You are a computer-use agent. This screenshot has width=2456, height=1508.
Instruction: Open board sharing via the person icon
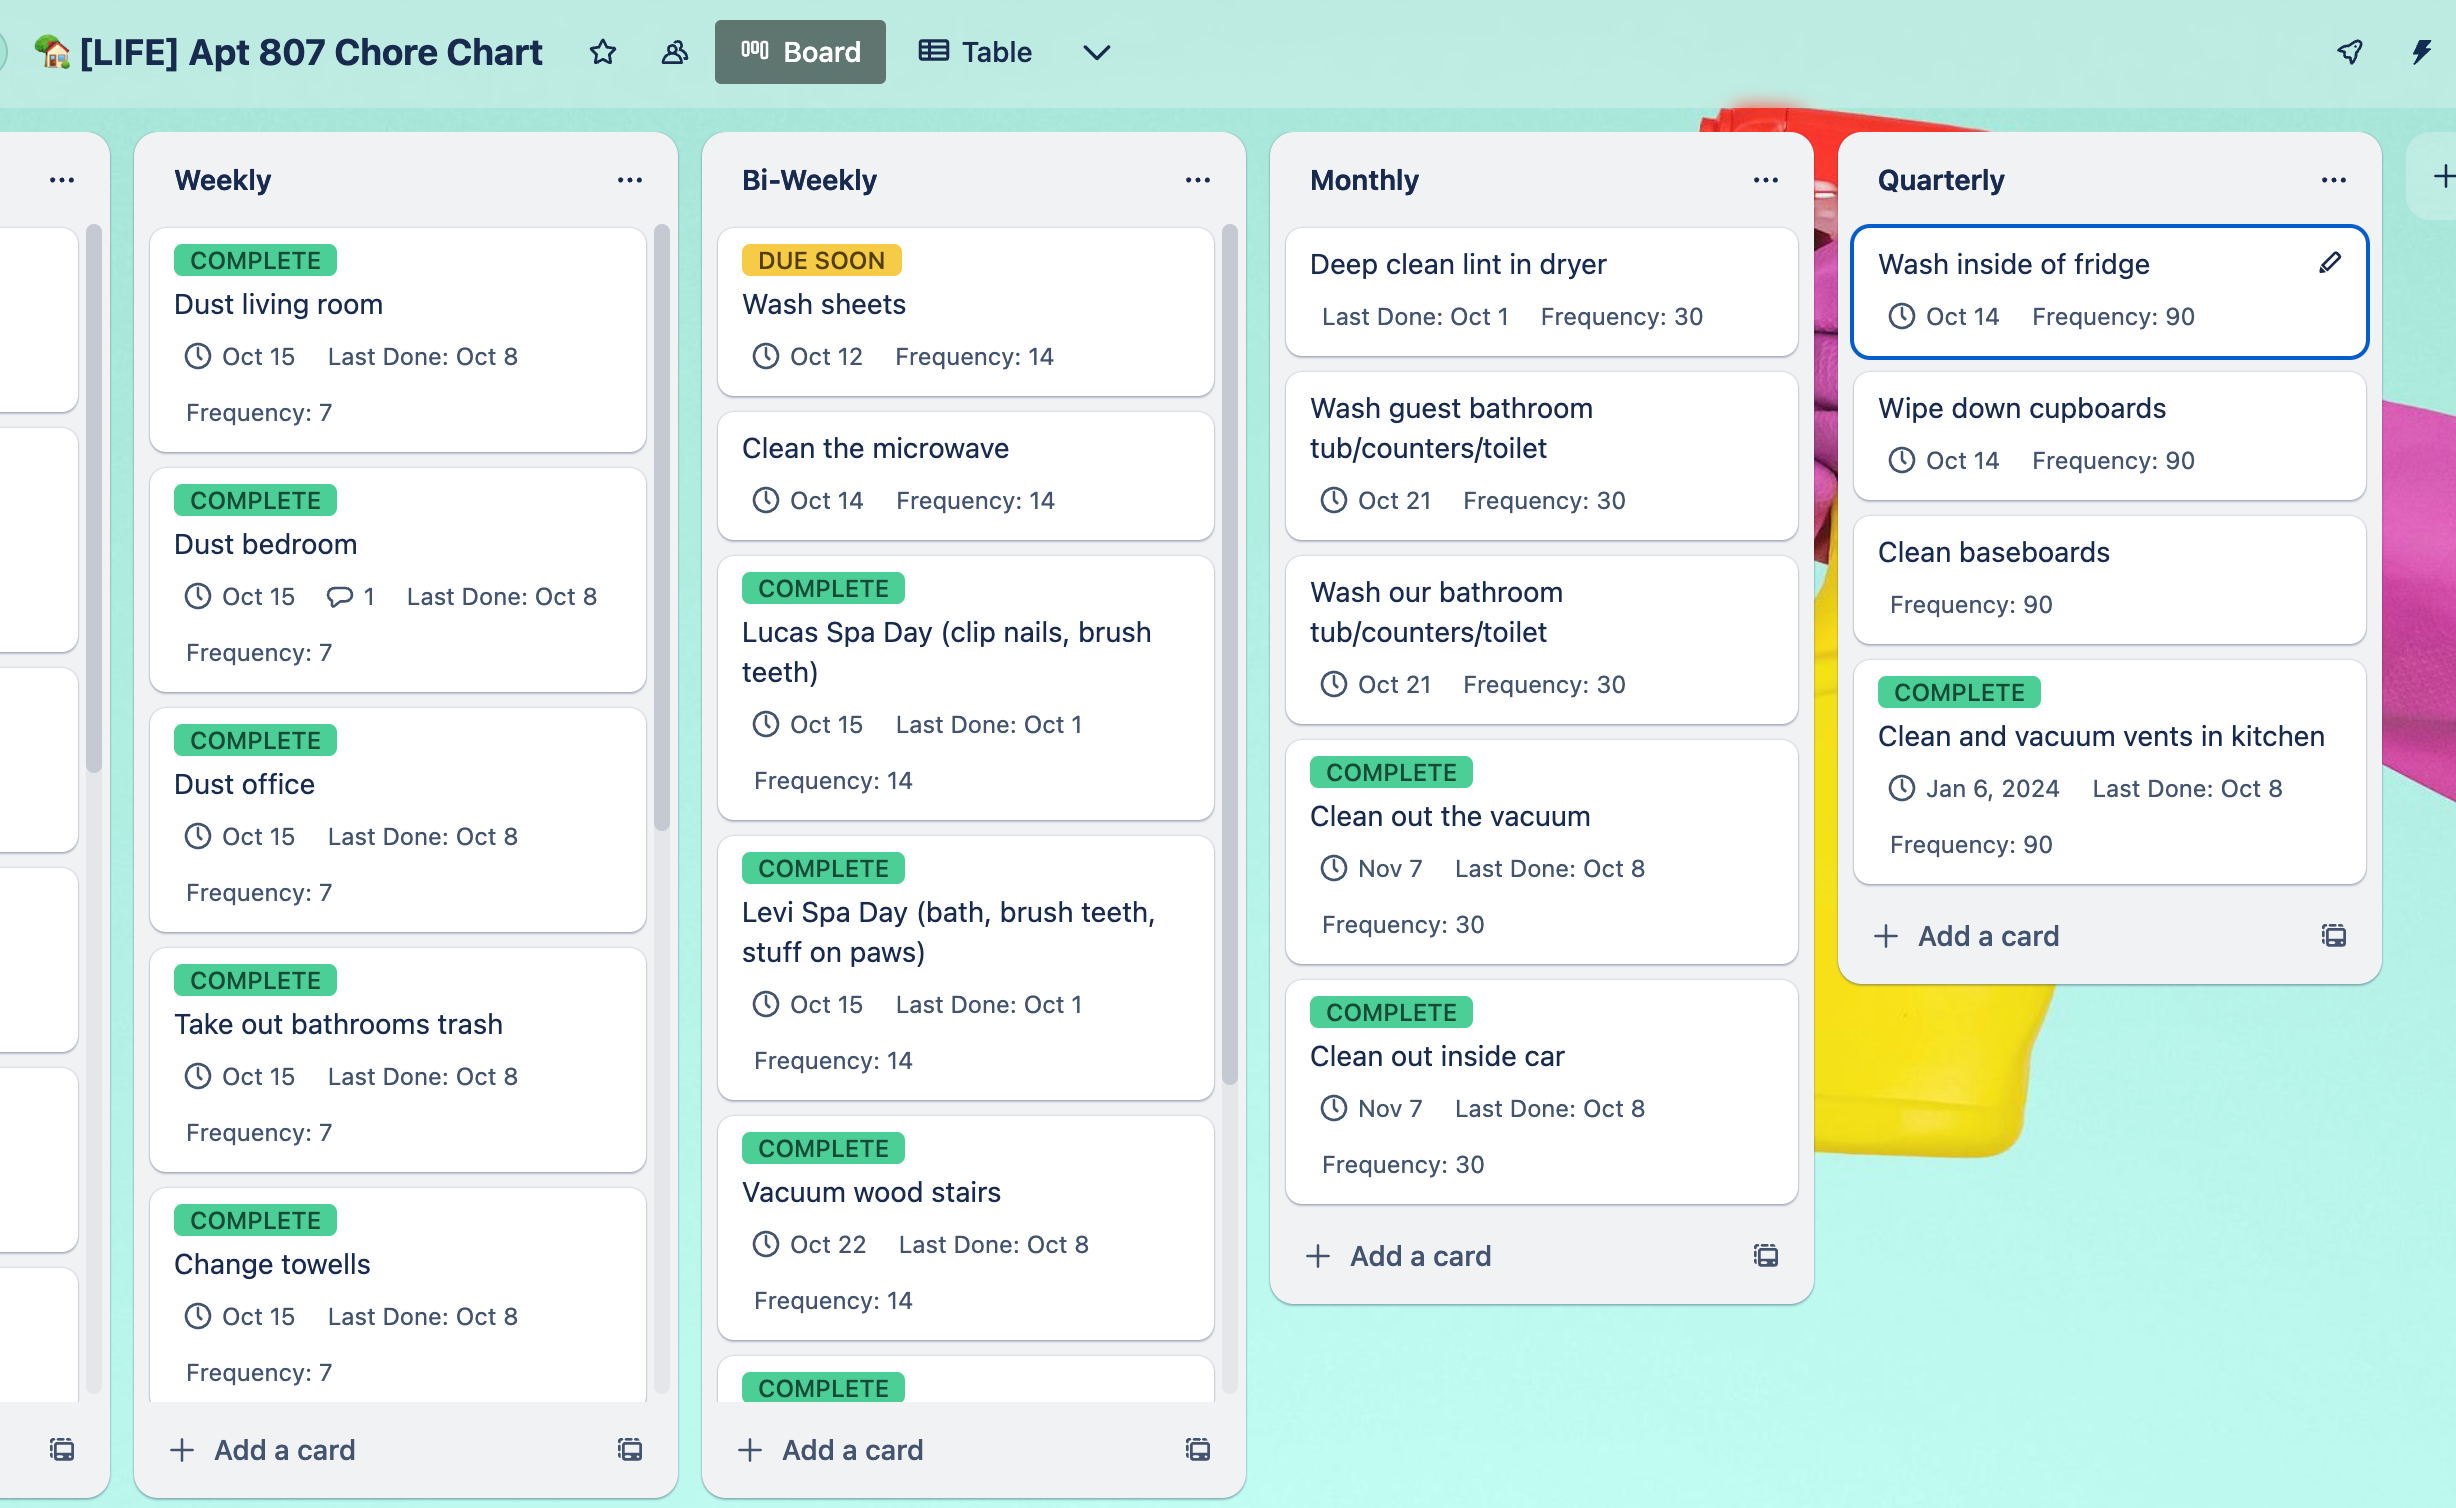point(672,52)
